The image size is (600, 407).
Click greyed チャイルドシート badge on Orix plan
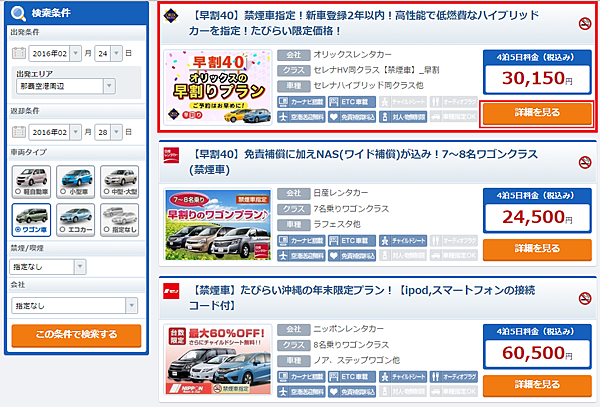coord(403,102)
